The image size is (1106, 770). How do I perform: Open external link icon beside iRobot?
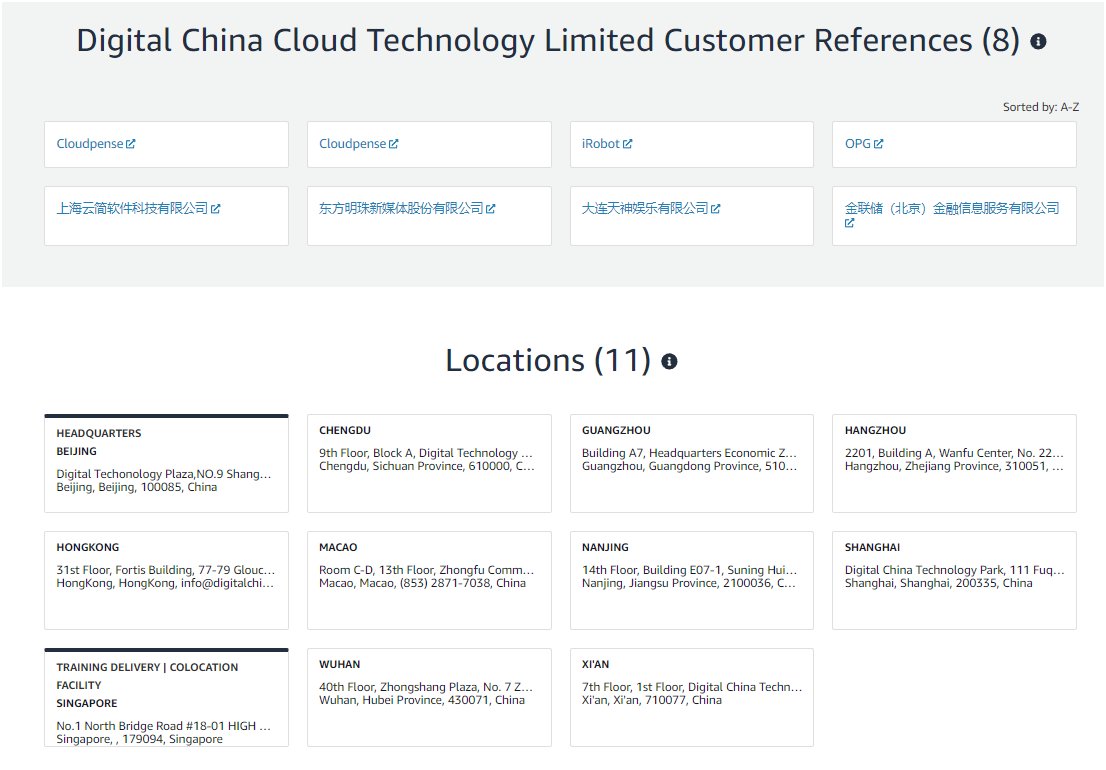[x=628, y=144]
